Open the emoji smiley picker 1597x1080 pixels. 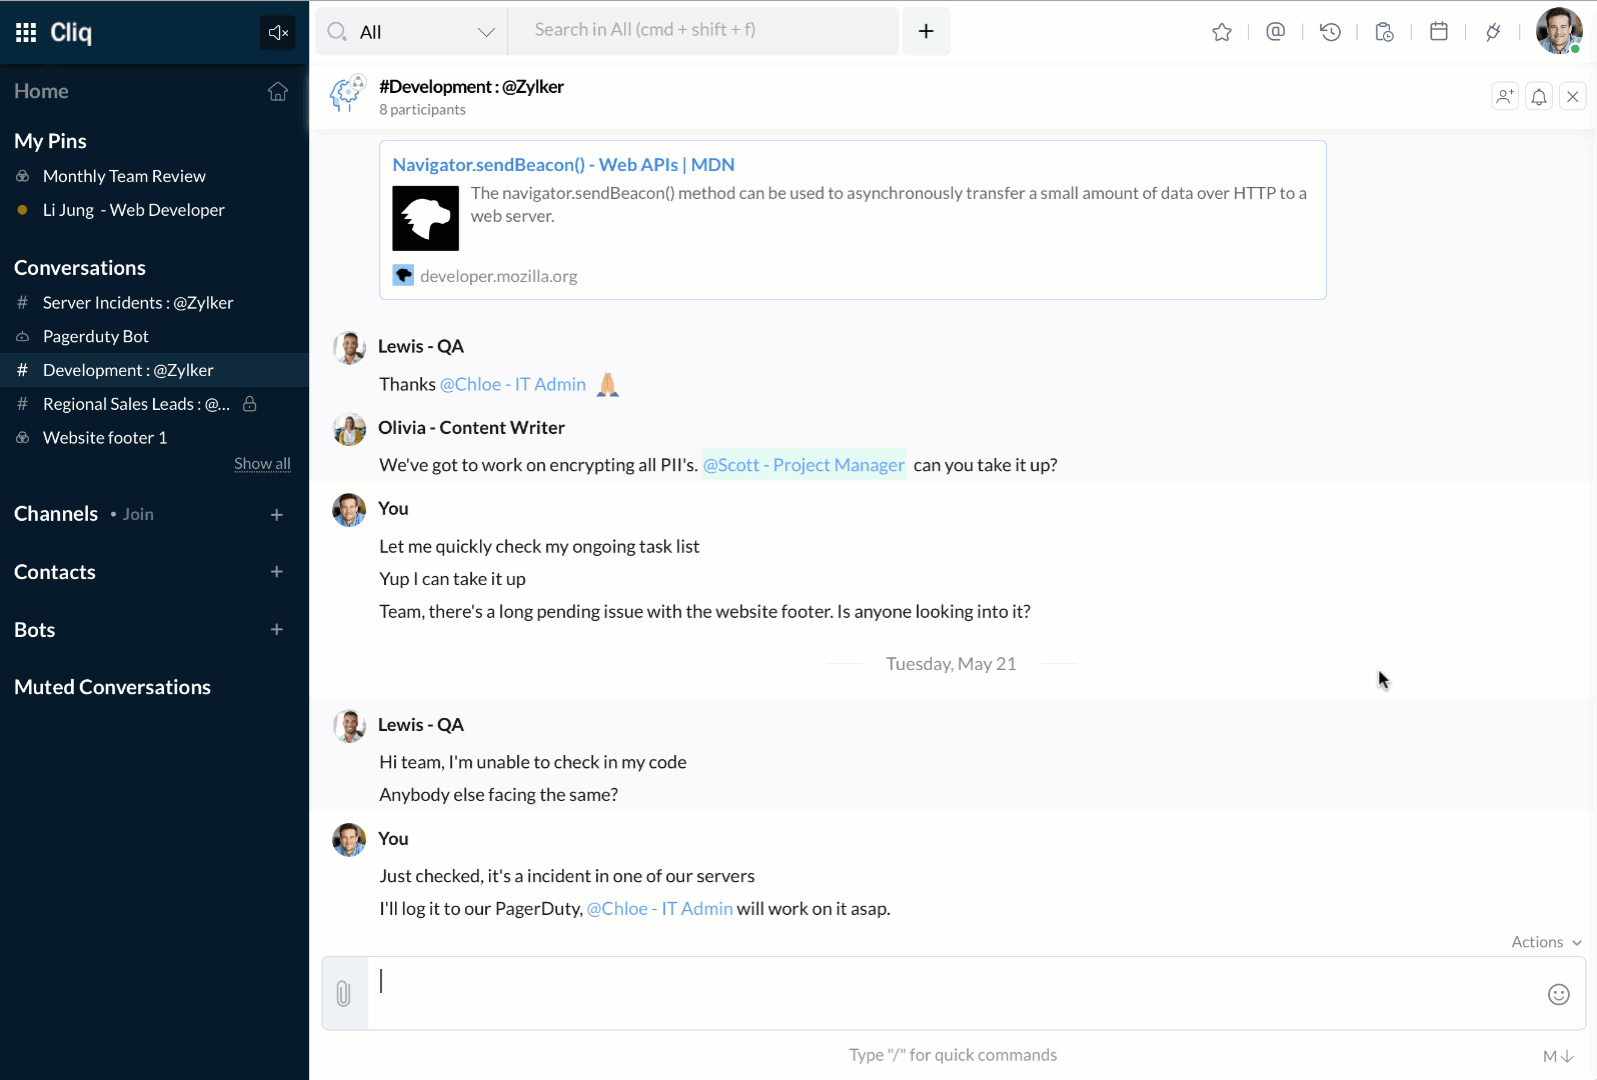1558,994
